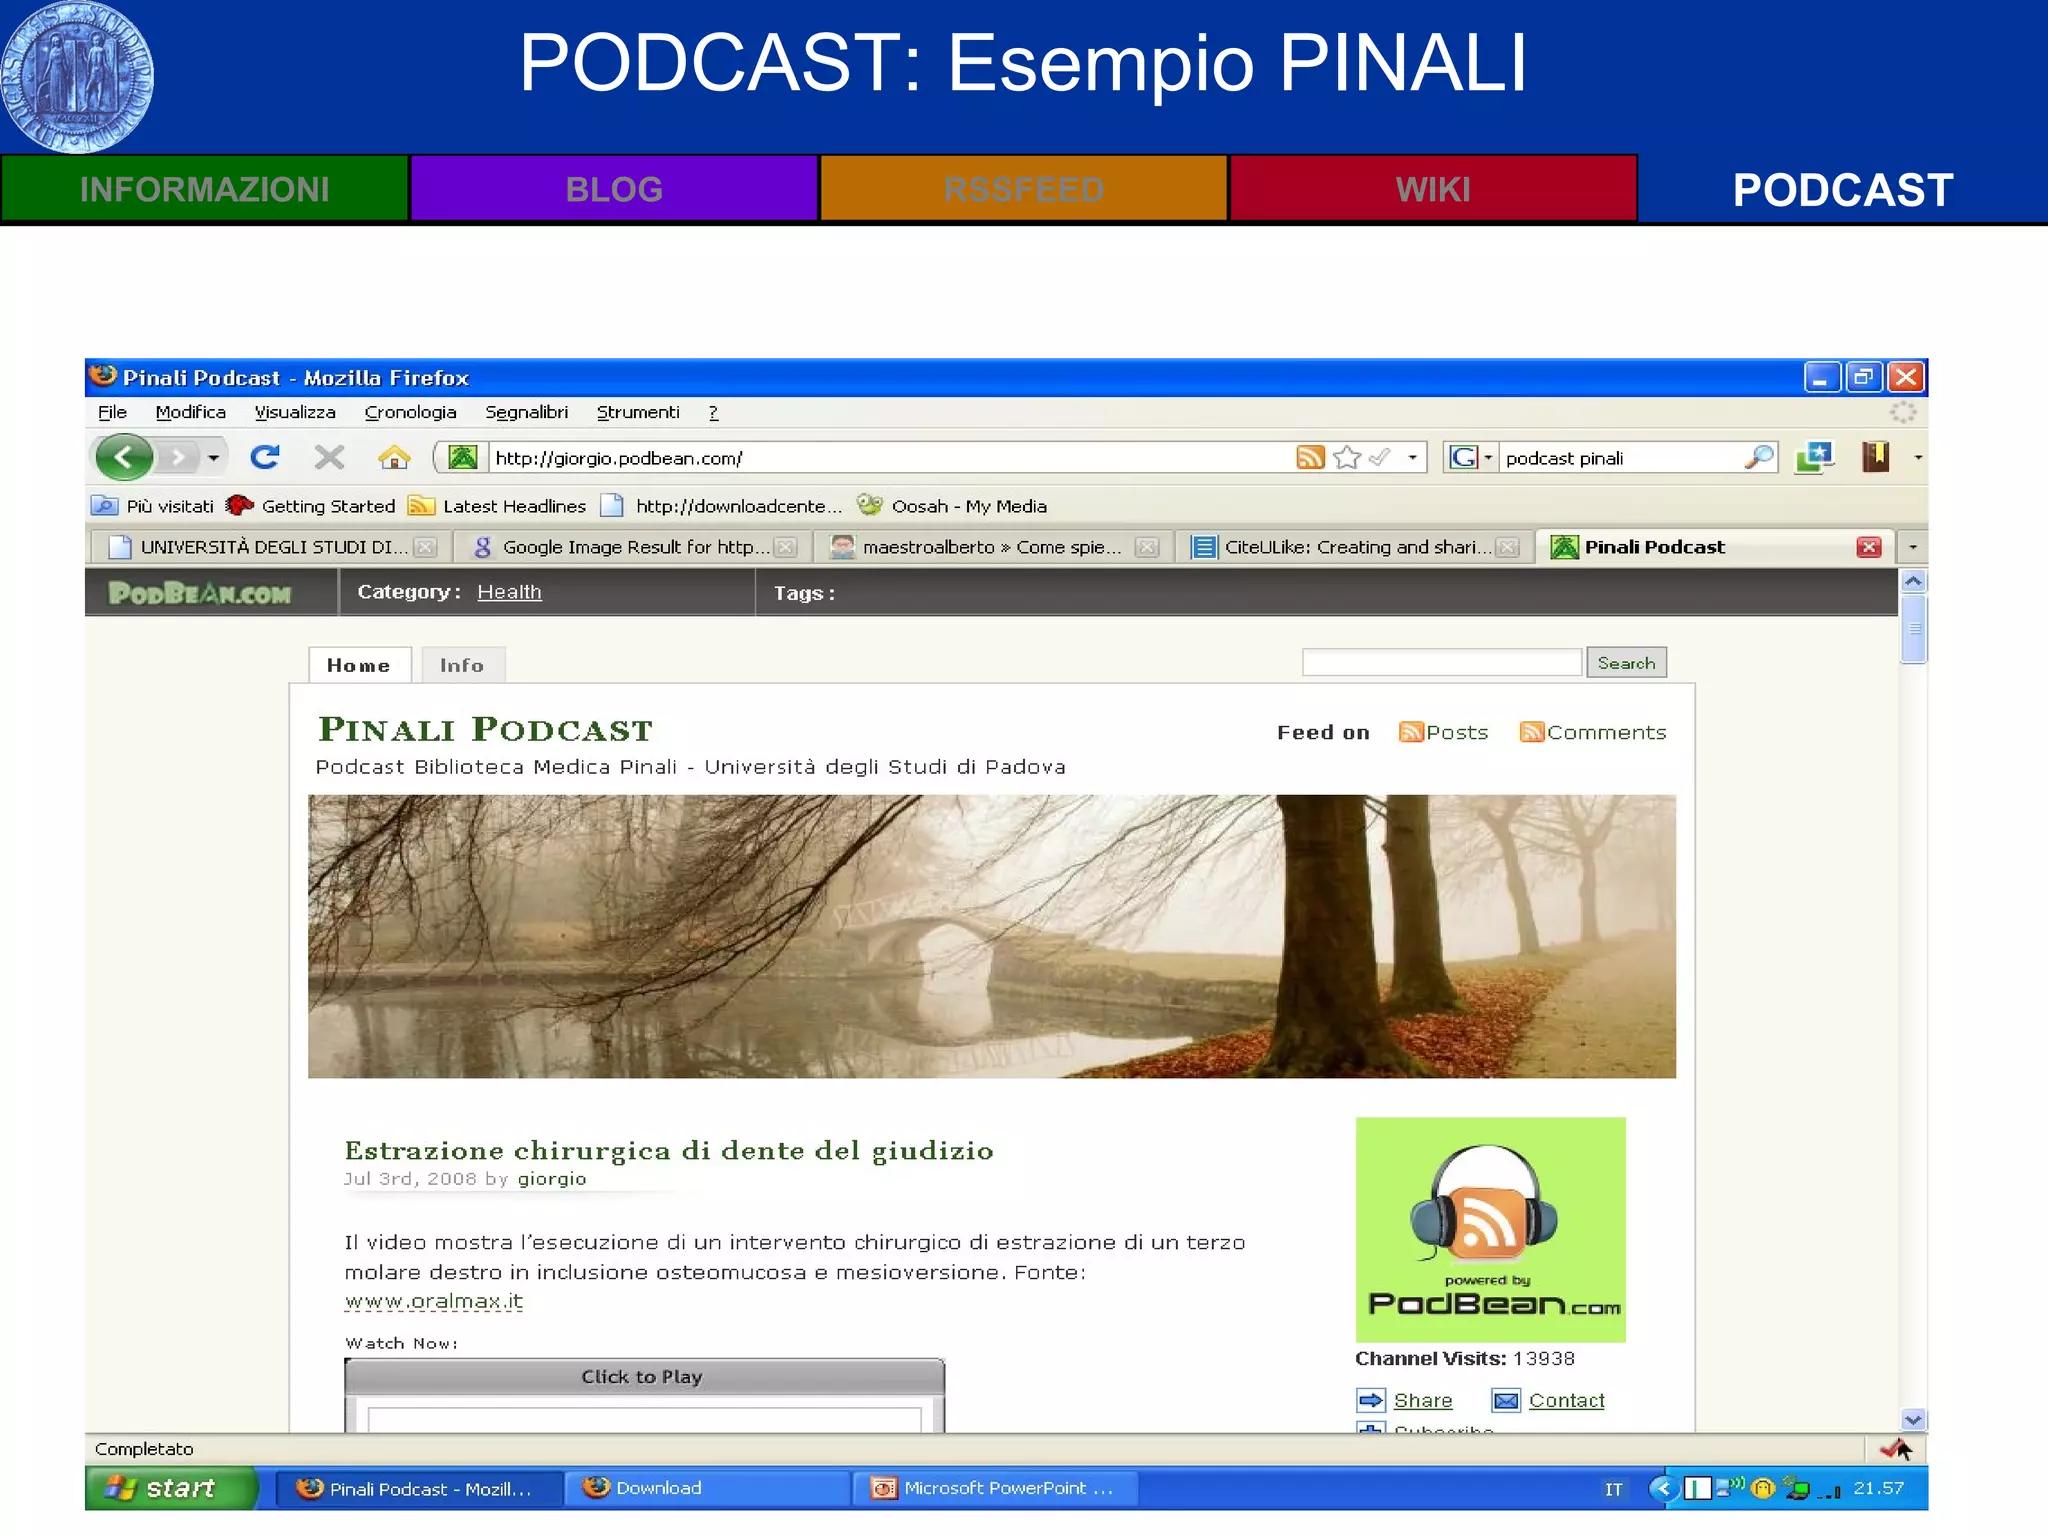Click the magnifier search icon in the search bar
2048x1536 pixels.
point(1759,458)
